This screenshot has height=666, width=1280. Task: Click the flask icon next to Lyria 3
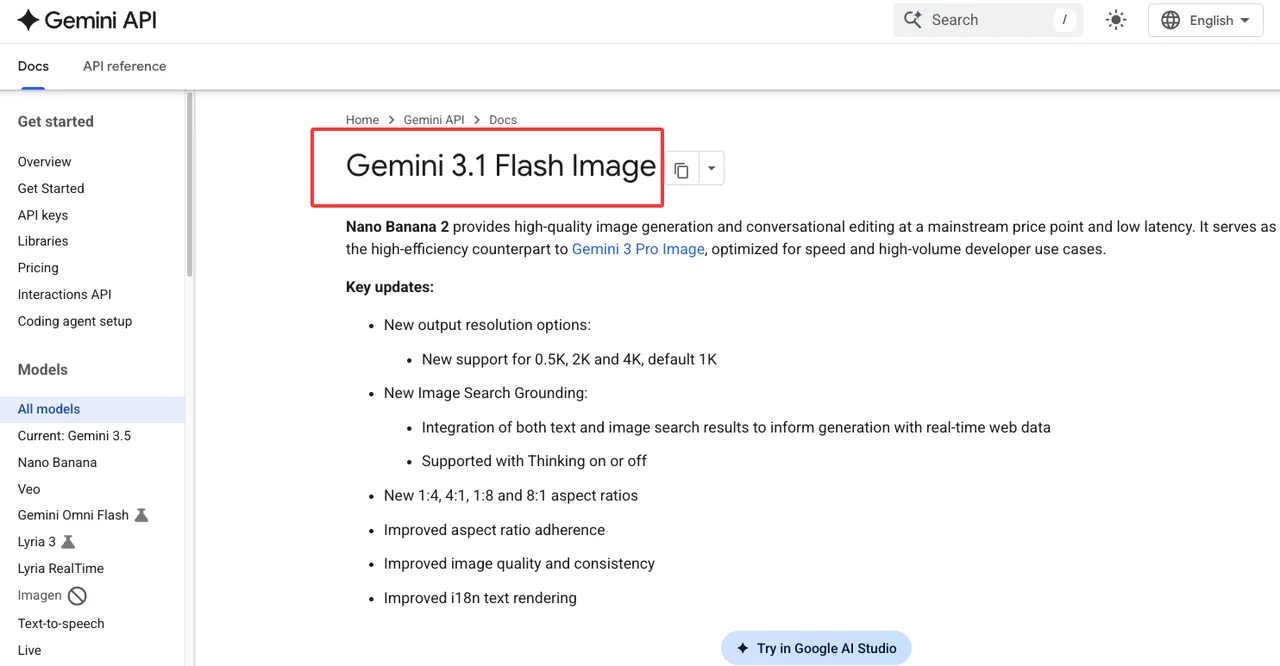(68, 542)
